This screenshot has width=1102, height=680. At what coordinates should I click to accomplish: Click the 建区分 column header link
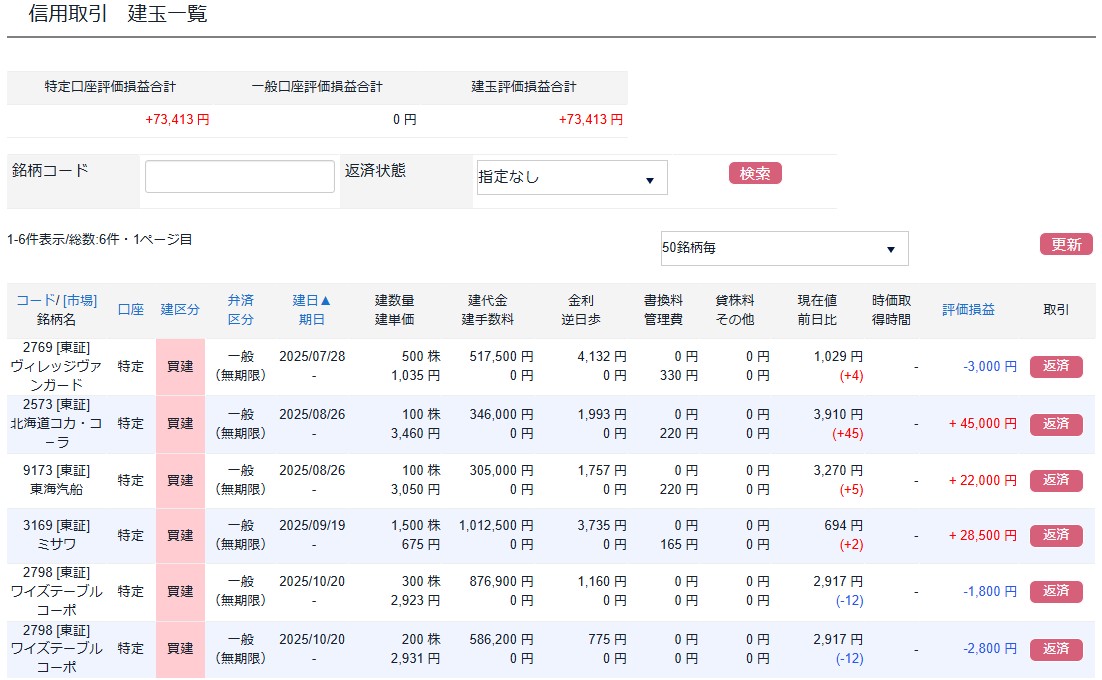(x=180, y=307)
